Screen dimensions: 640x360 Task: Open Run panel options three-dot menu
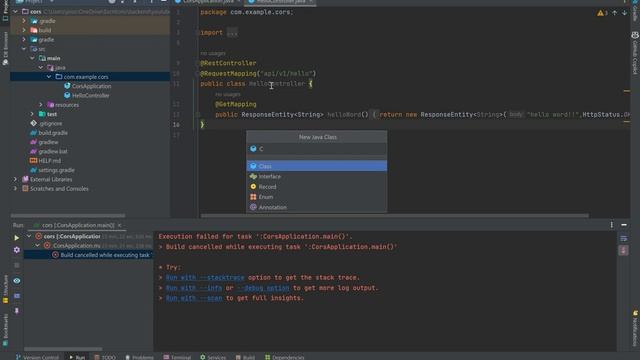pyautogui.click(x=611, y=225)
